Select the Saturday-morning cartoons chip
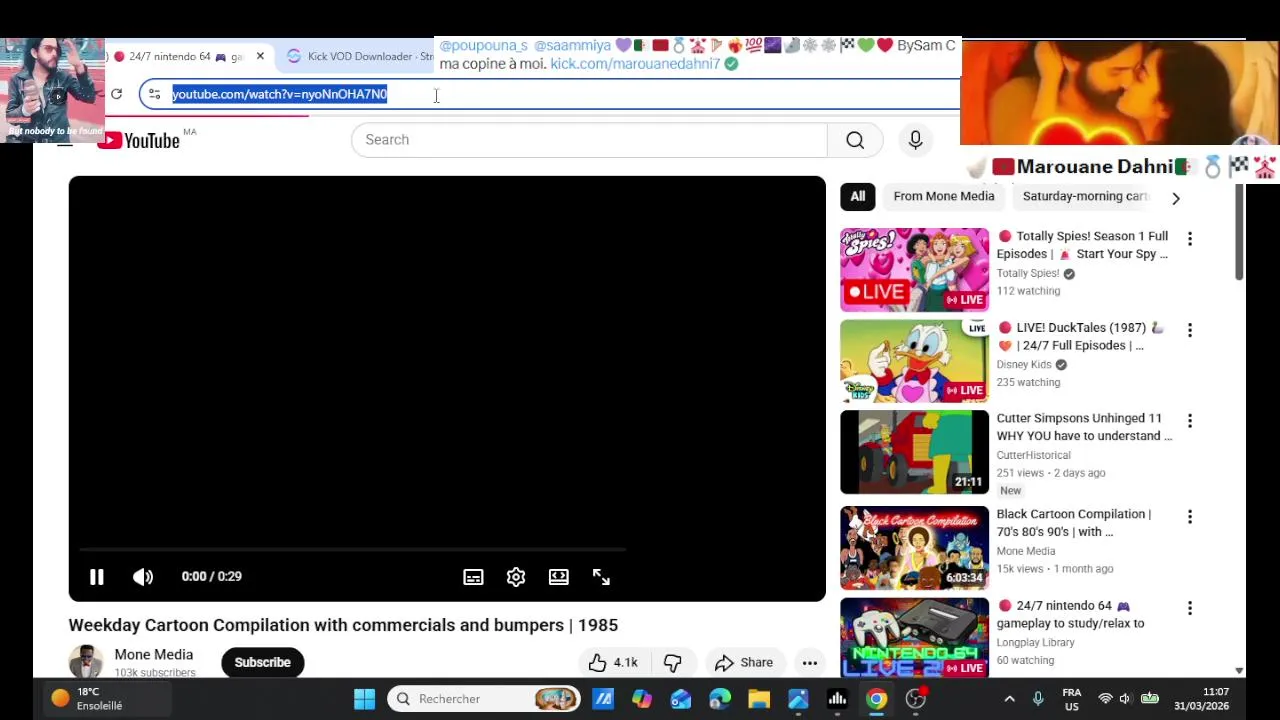 click(1085, 196)
